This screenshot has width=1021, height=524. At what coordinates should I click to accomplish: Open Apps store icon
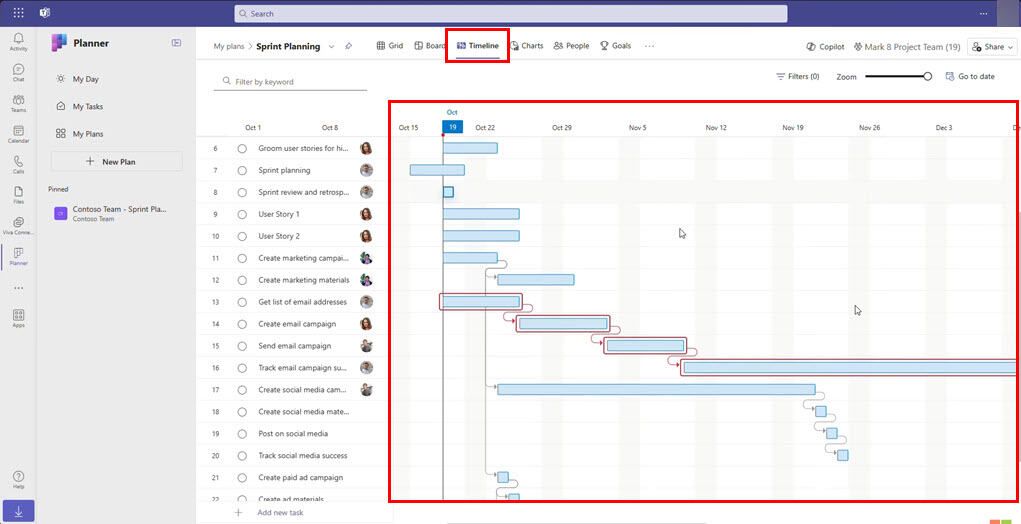pos(18,318)
